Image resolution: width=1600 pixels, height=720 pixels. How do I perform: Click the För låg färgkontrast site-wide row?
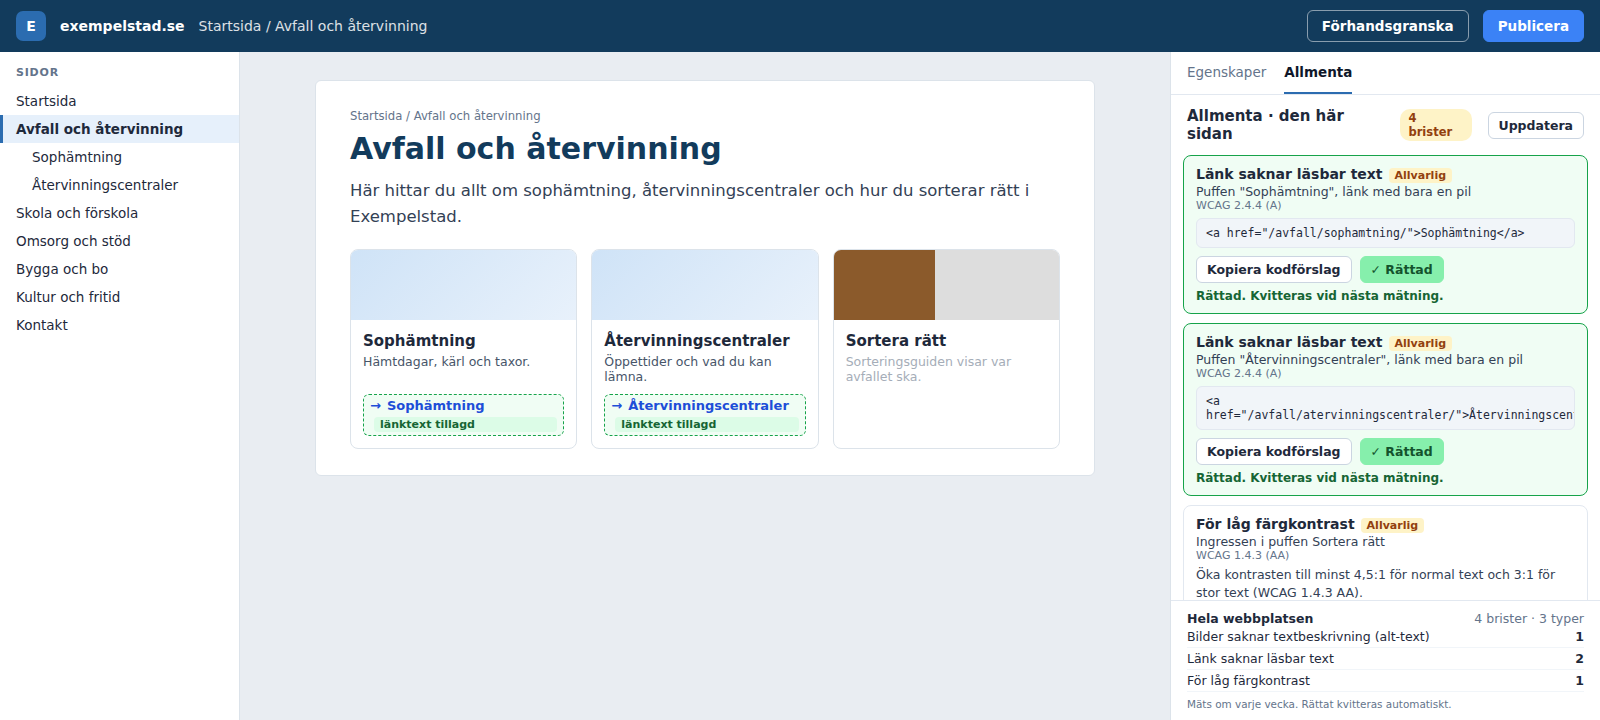[x=1385, y=681]
